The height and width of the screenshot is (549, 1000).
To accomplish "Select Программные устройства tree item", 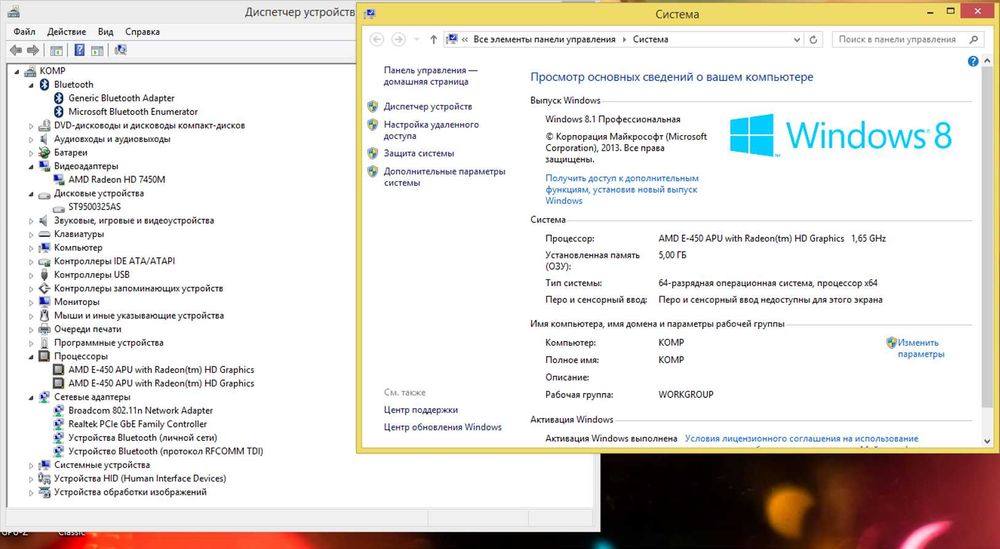I will pos(108,343).
